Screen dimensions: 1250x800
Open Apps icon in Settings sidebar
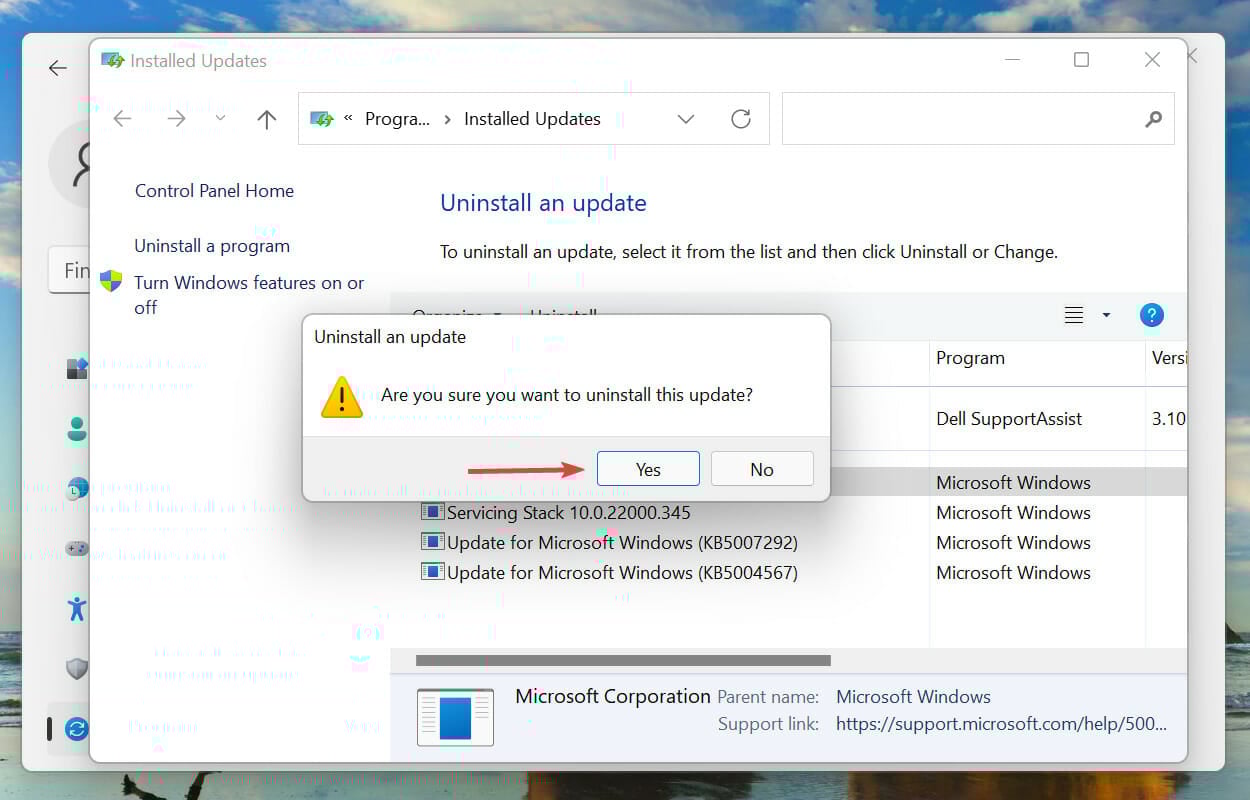point(77,368)
